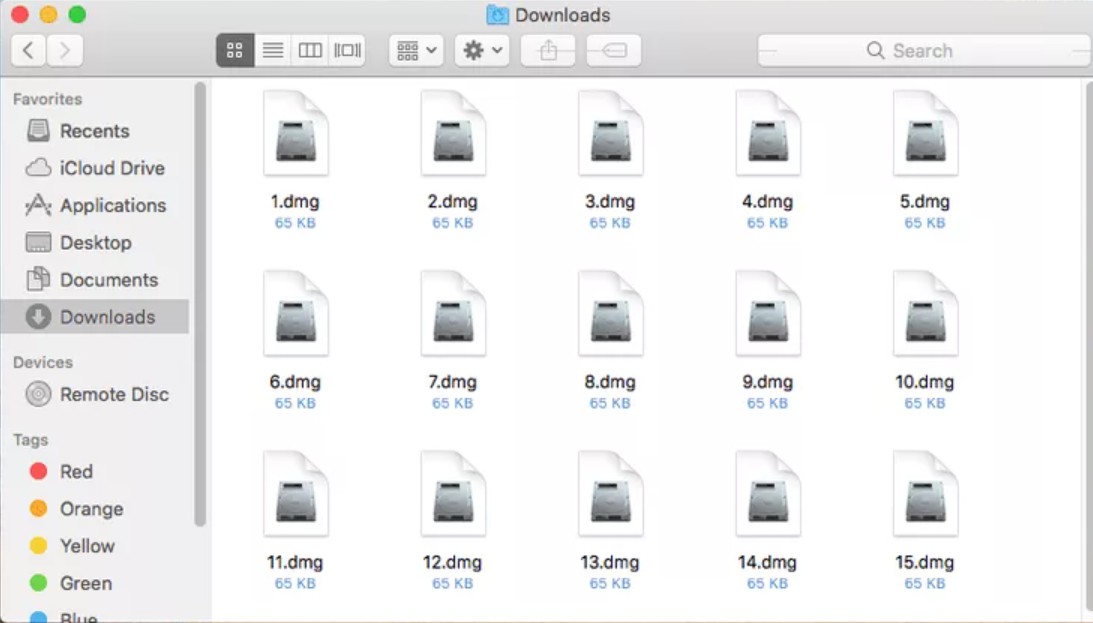
Task: Switch to list view
Action: coord(273,50)
